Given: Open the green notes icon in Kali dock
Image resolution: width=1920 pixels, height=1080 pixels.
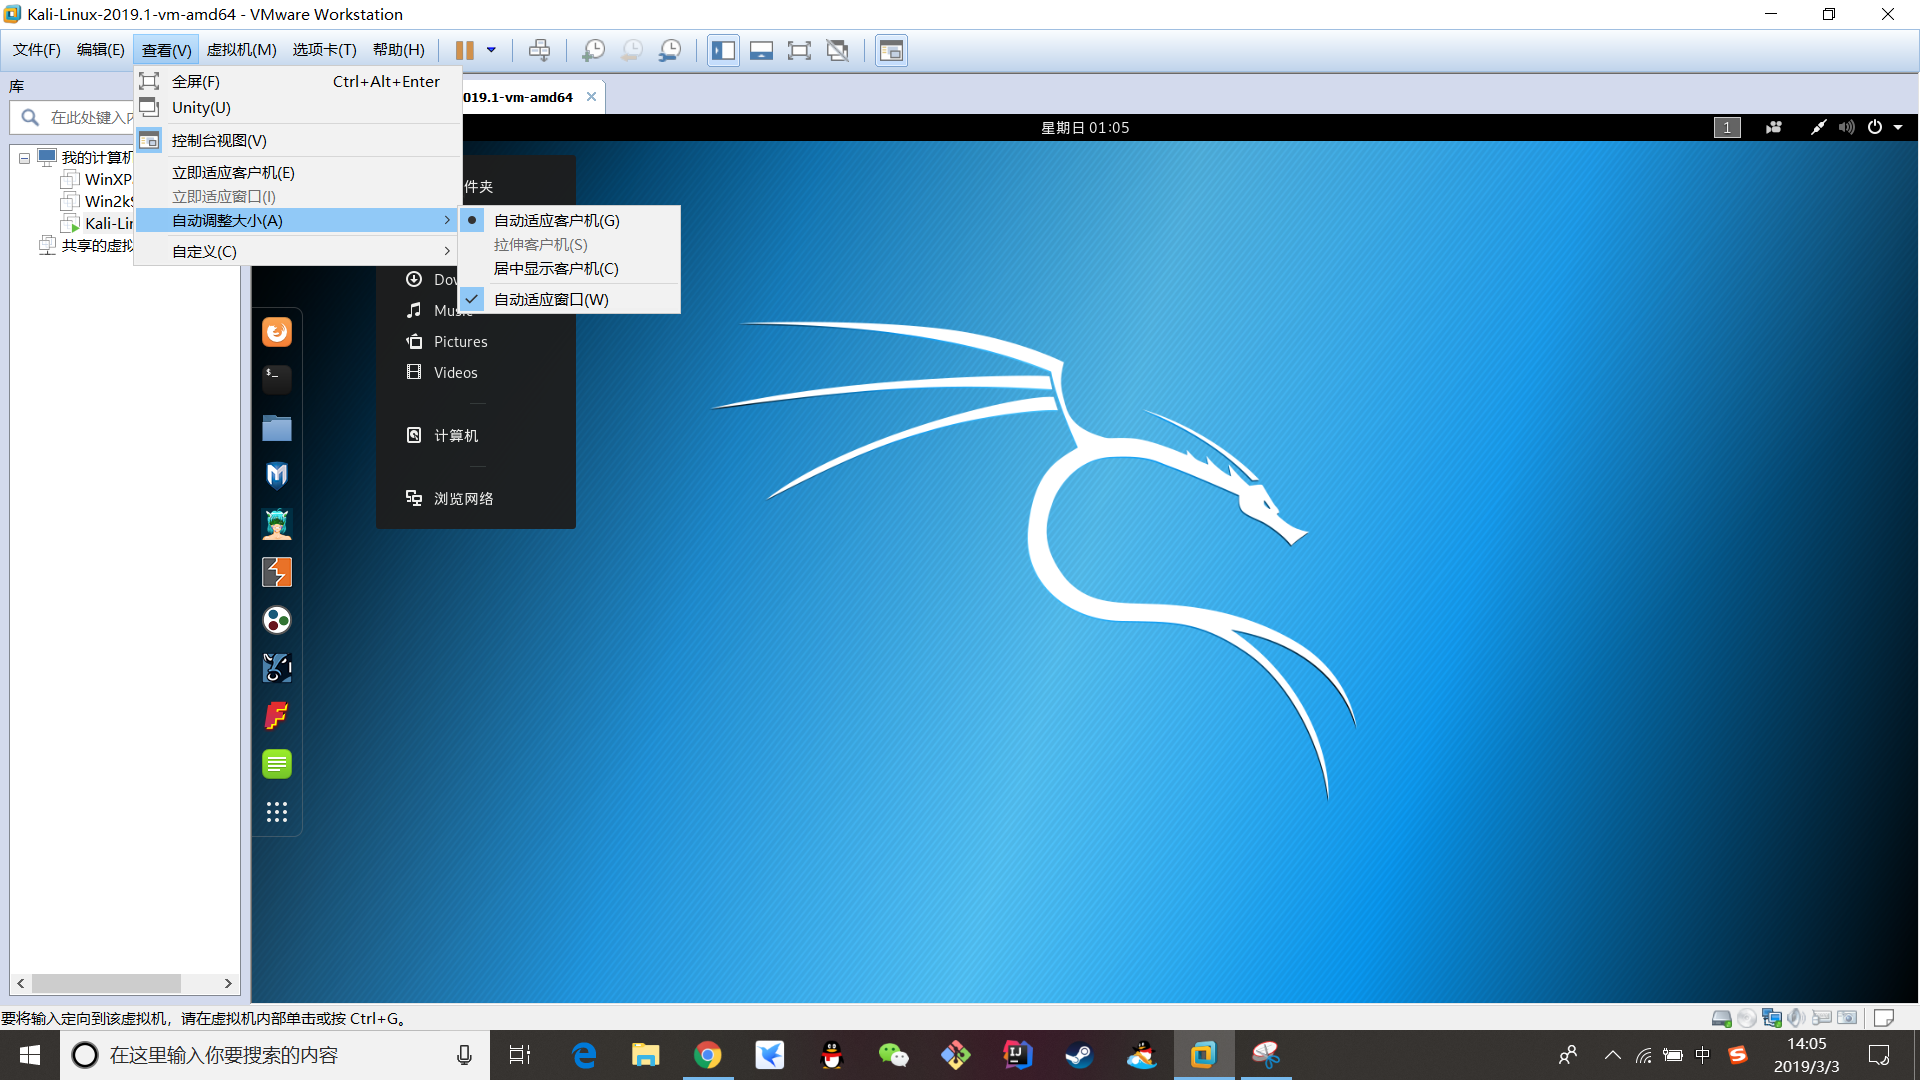Looking at the screenshot, I should (x=277, y=764).
